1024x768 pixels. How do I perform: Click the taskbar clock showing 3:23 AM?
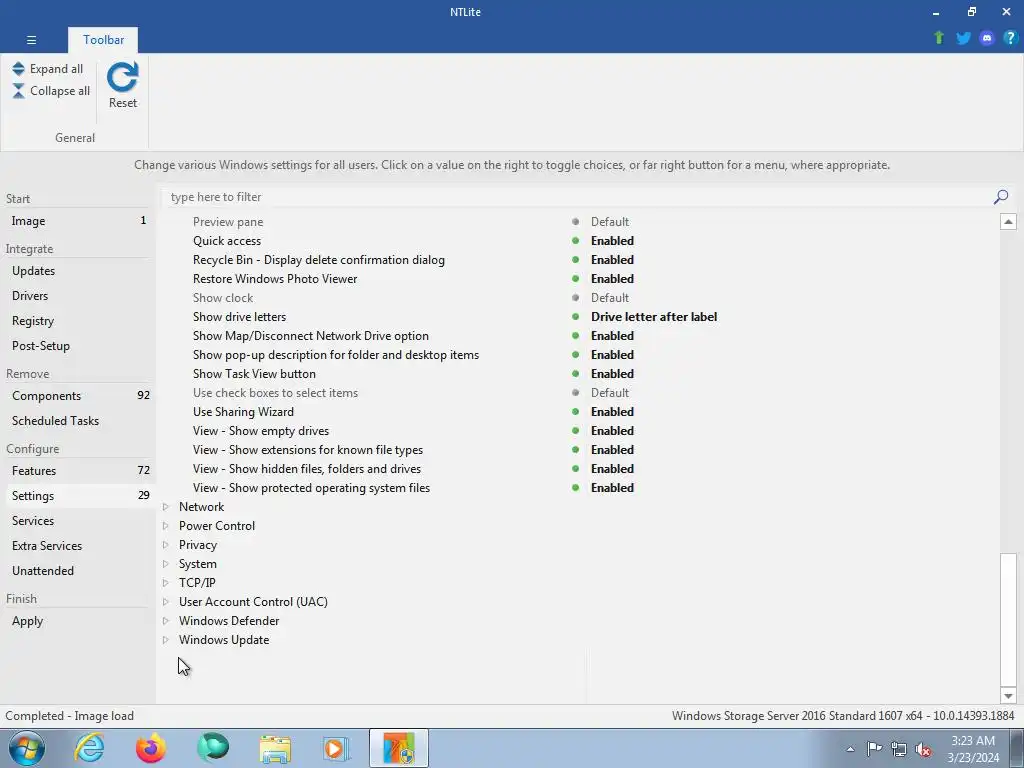[x=973, y=749]
